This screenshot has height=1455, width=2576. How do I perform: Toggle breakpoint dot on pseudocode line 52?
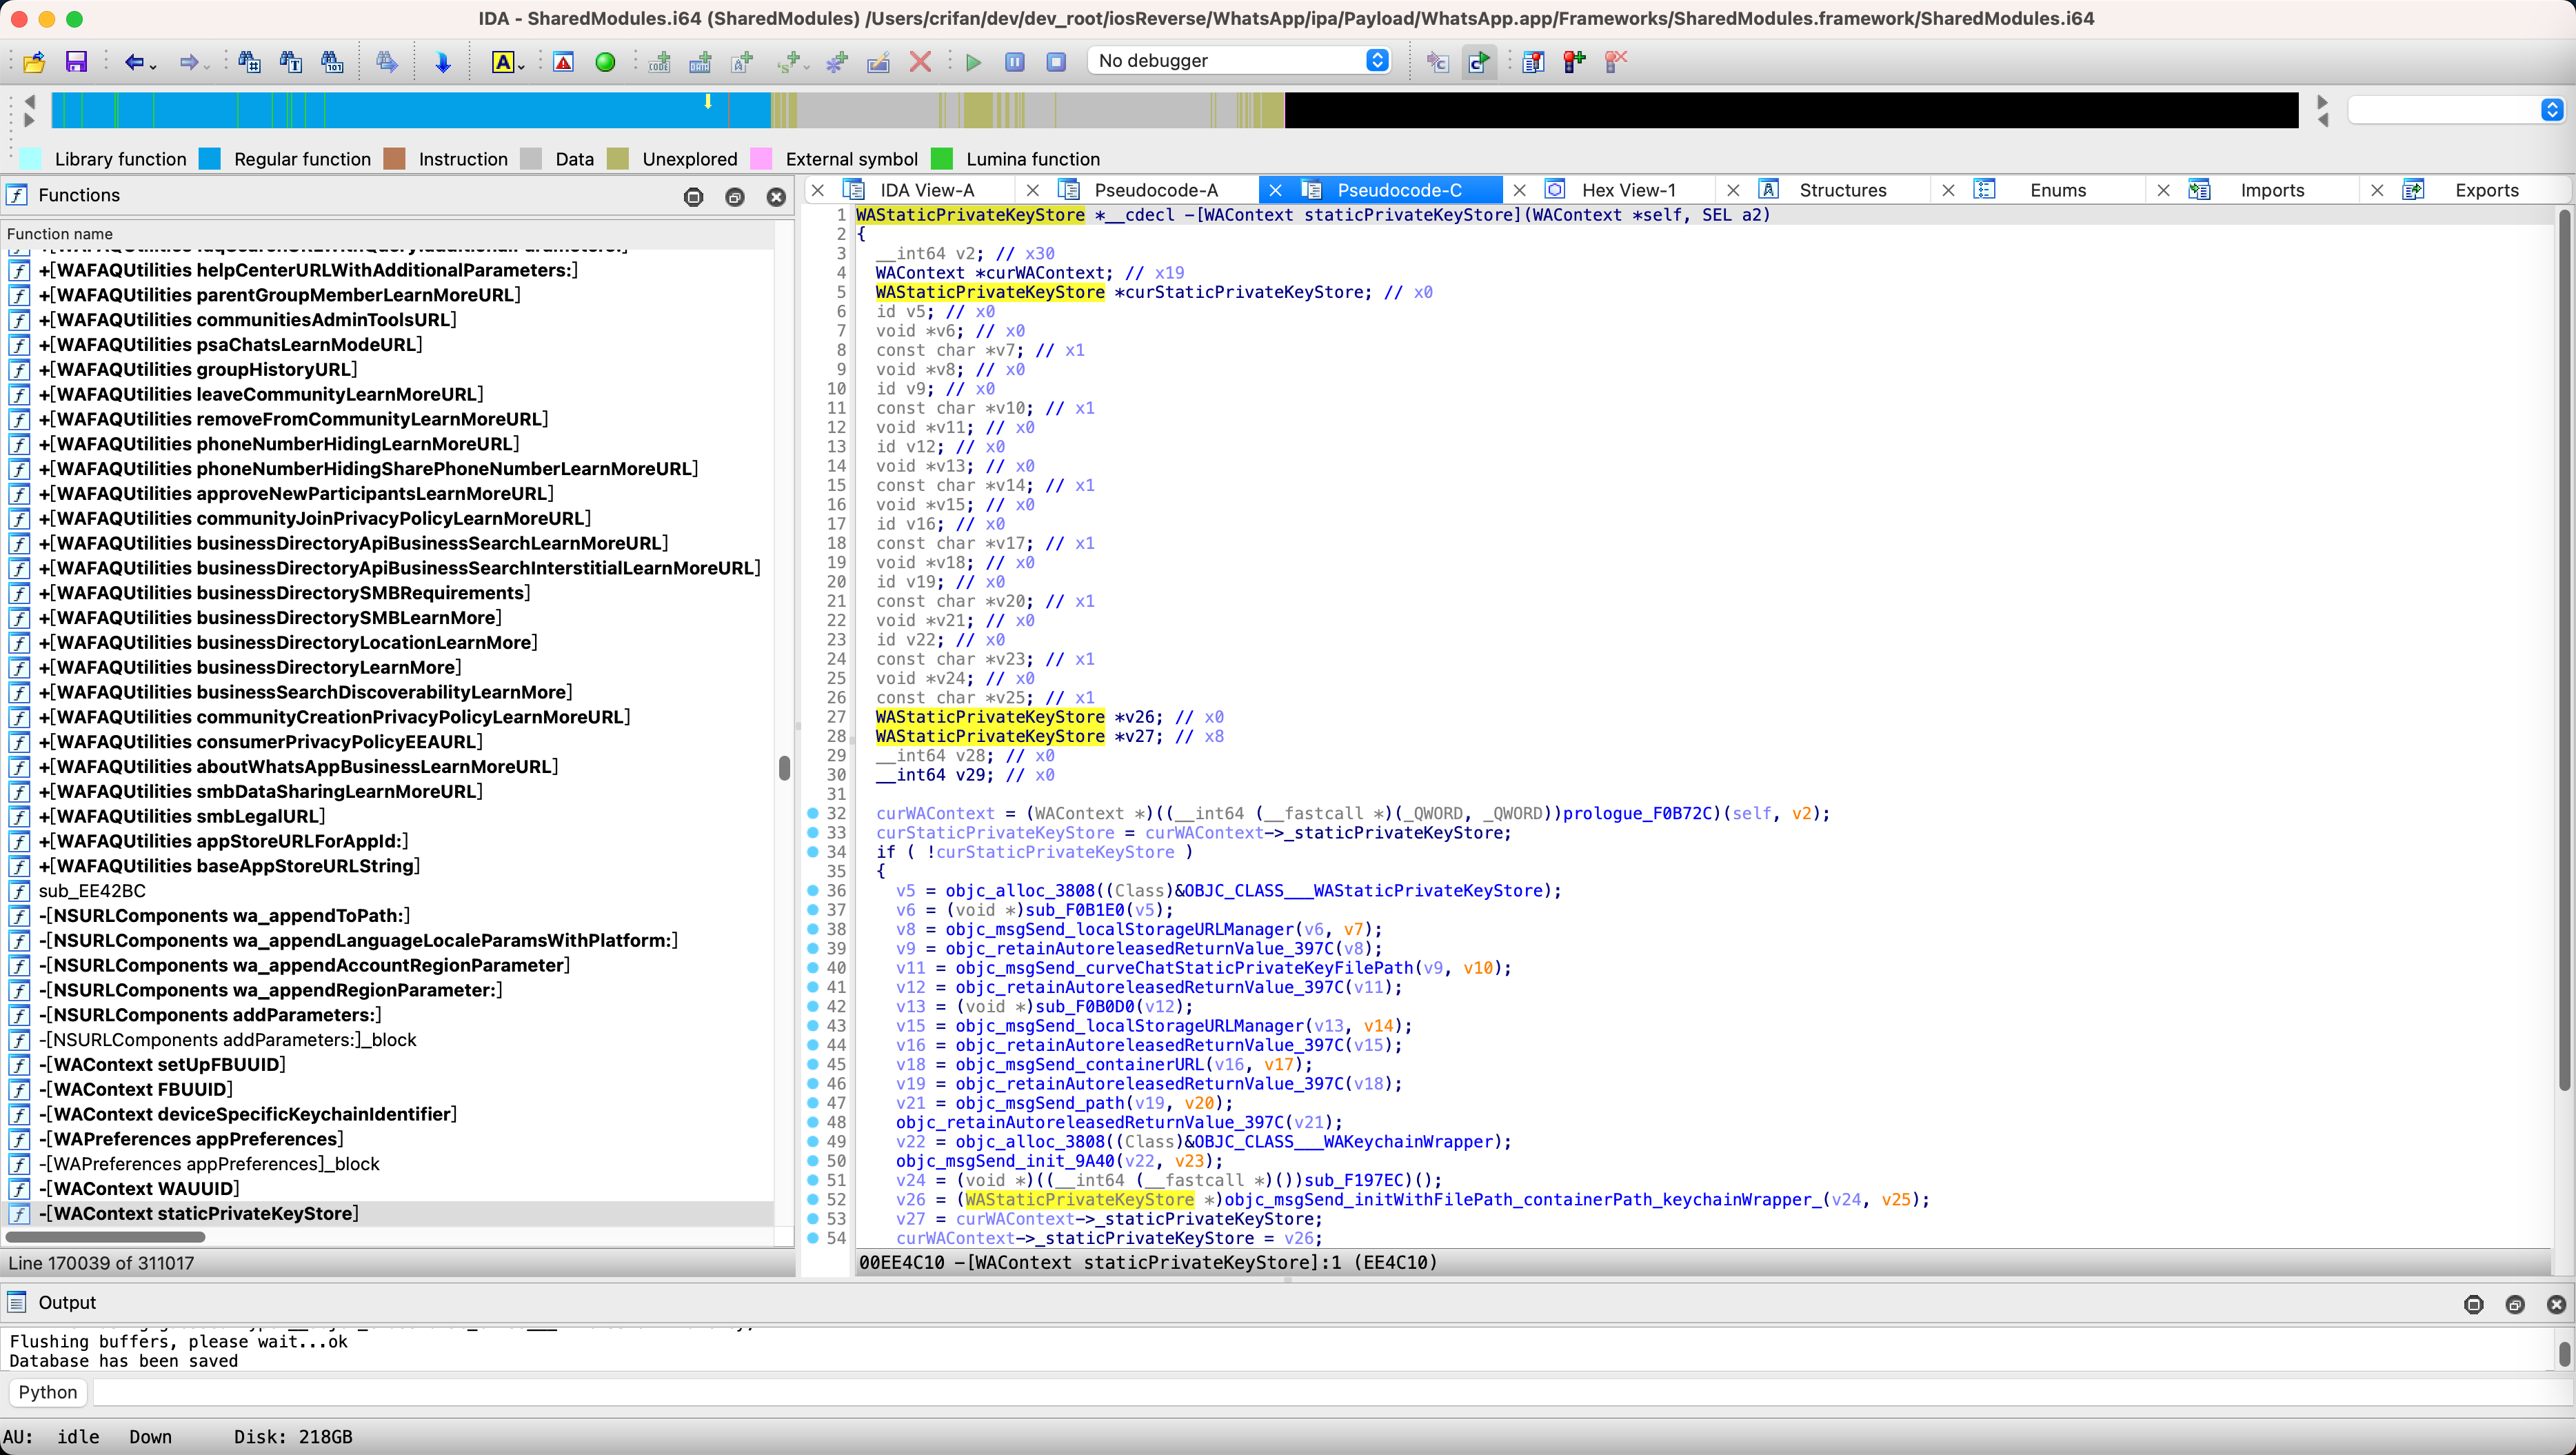[812, 1199]
